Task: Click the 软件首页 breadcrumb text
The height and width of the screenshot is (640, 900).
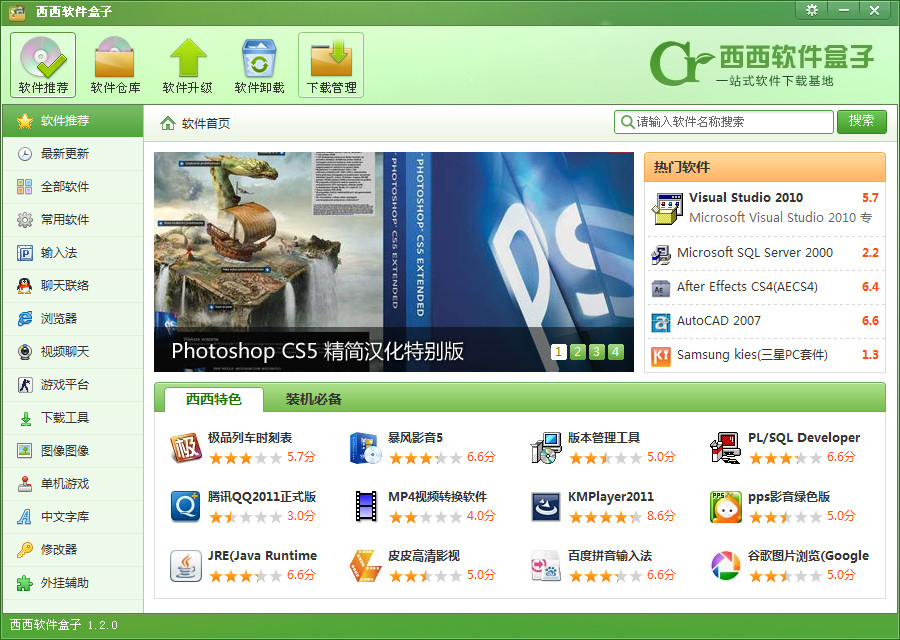Action: pyautogui.click(x=205, y=123)
